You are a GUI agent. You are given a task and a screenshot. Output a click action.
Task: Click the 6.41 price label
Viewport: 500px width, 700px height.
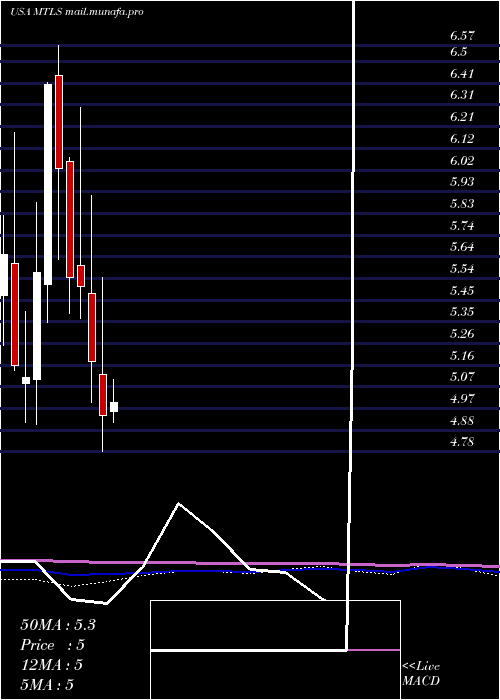click(x=462, y=74)
